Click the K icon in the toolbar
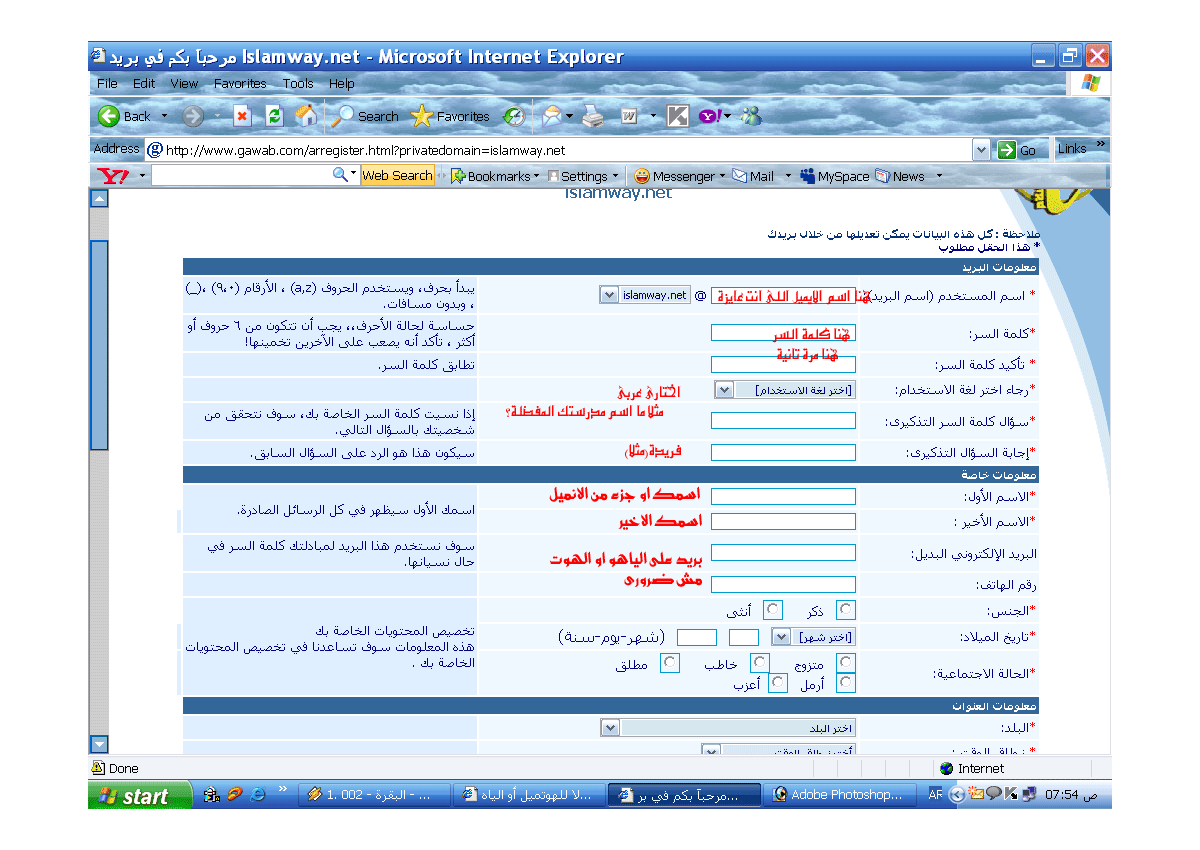The image size is (1200, 850). (x=678, y=116)
